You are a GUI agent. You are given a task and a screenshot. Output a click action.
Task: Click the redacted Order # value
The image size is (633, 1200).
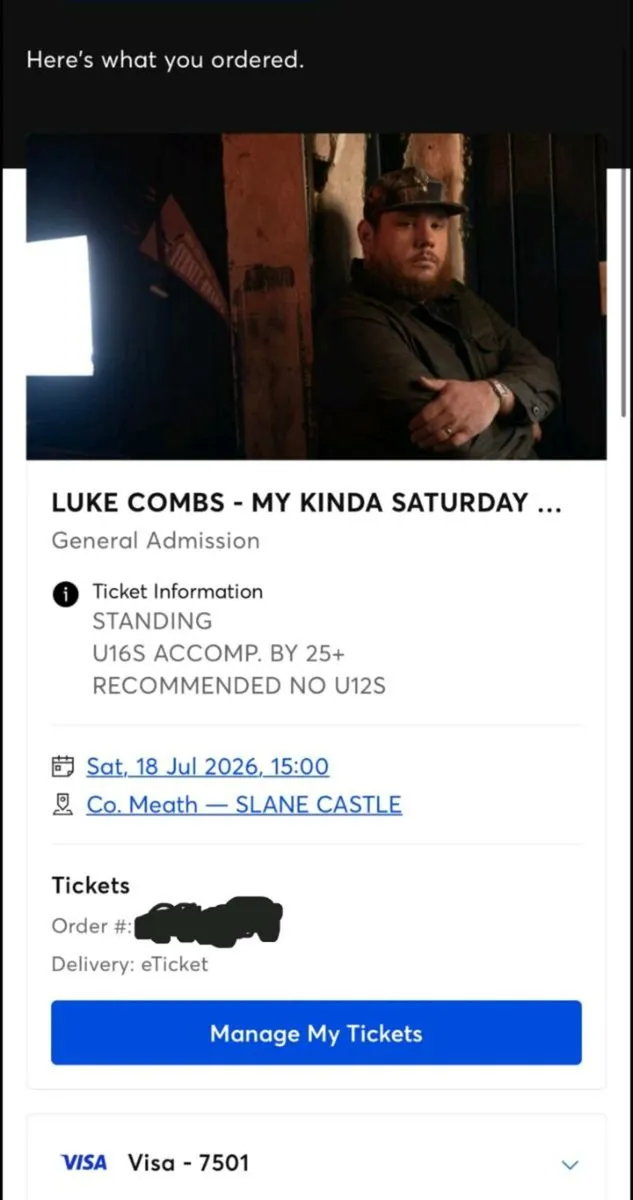[x=208, y=924]
